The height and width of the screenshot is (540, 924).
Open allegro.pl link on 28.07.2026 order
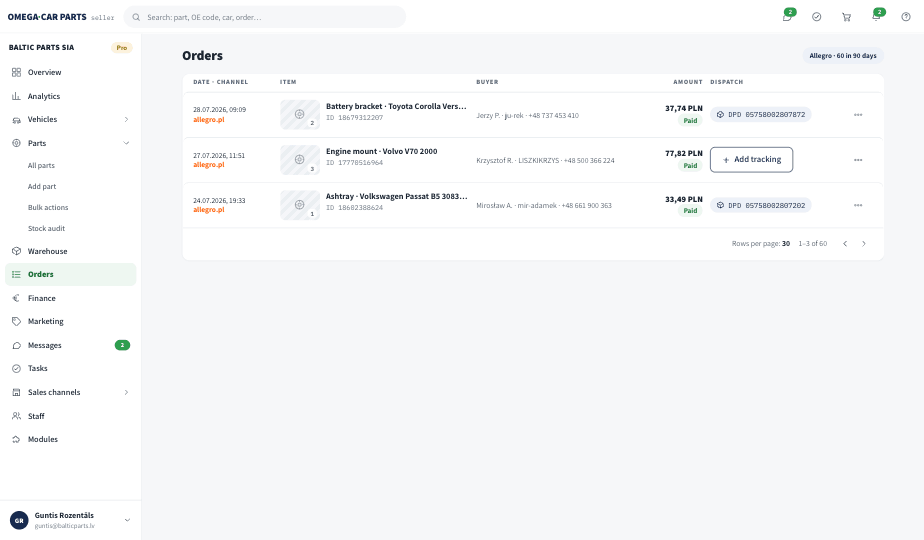(209, 120)
